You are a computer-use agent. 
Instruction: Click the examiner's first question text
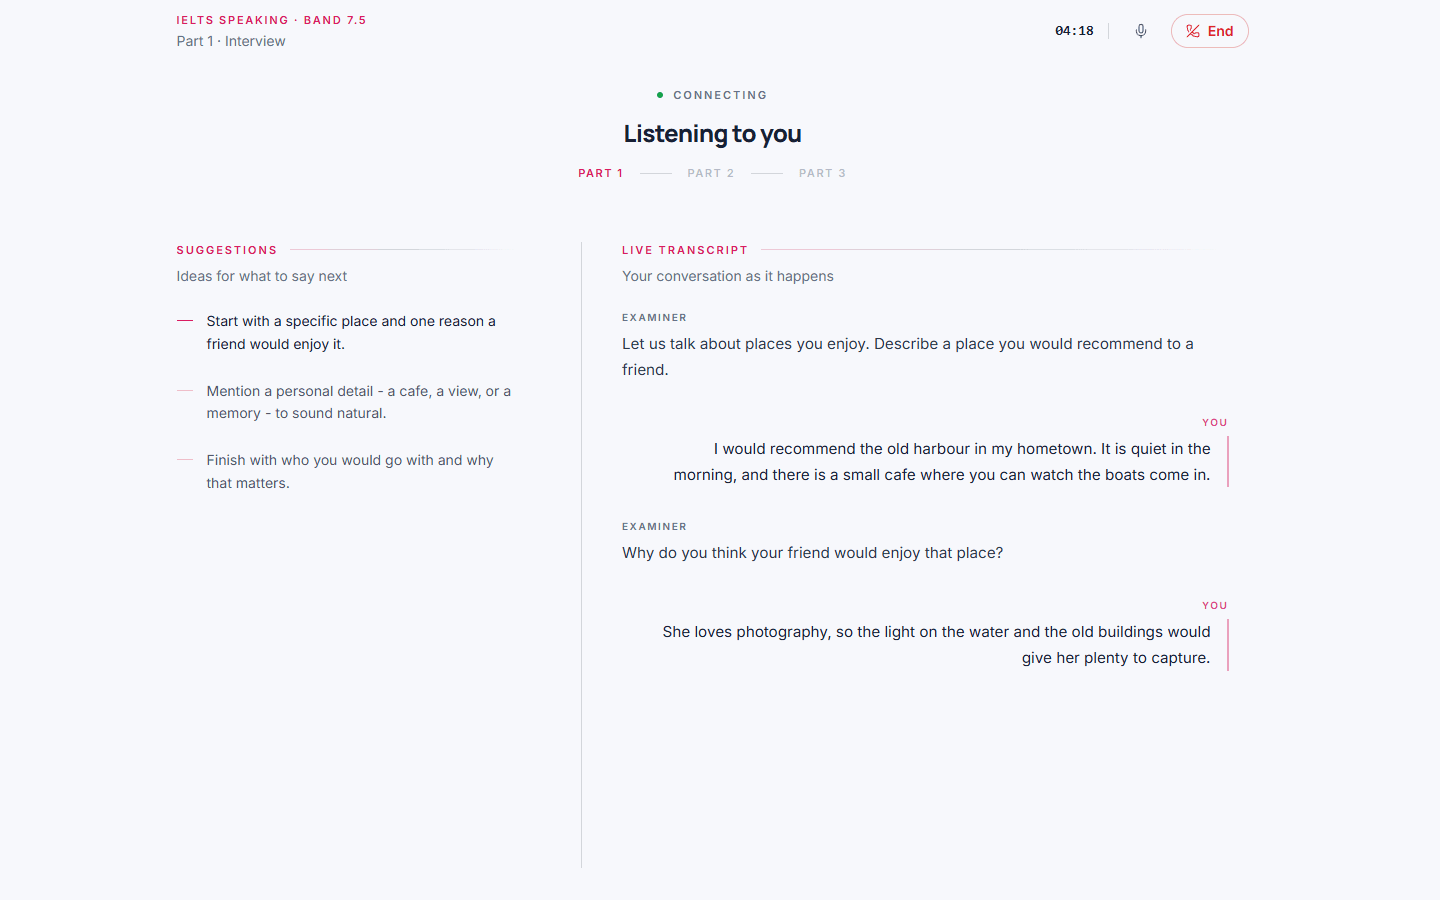coord(908,356)
